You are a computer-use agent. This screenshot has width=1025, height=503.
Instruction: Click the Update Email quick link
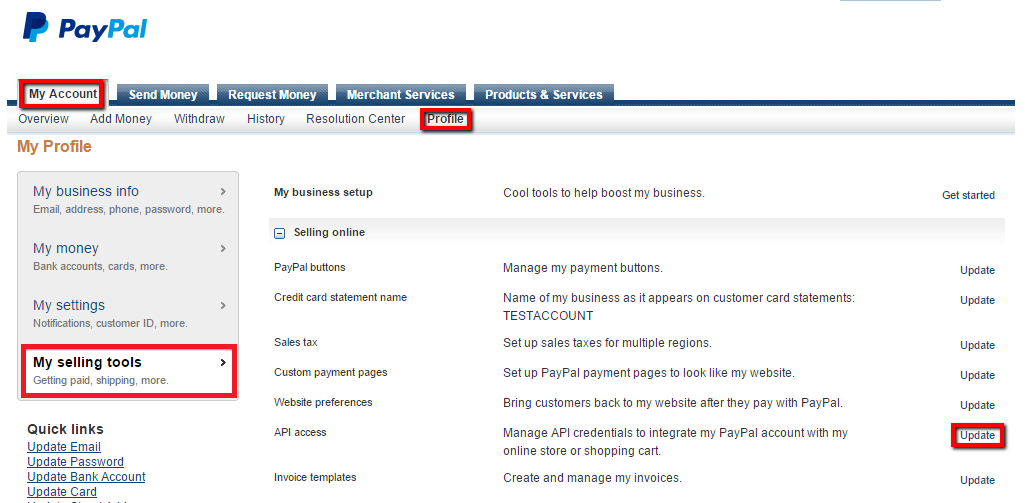(x=64, y=447)
